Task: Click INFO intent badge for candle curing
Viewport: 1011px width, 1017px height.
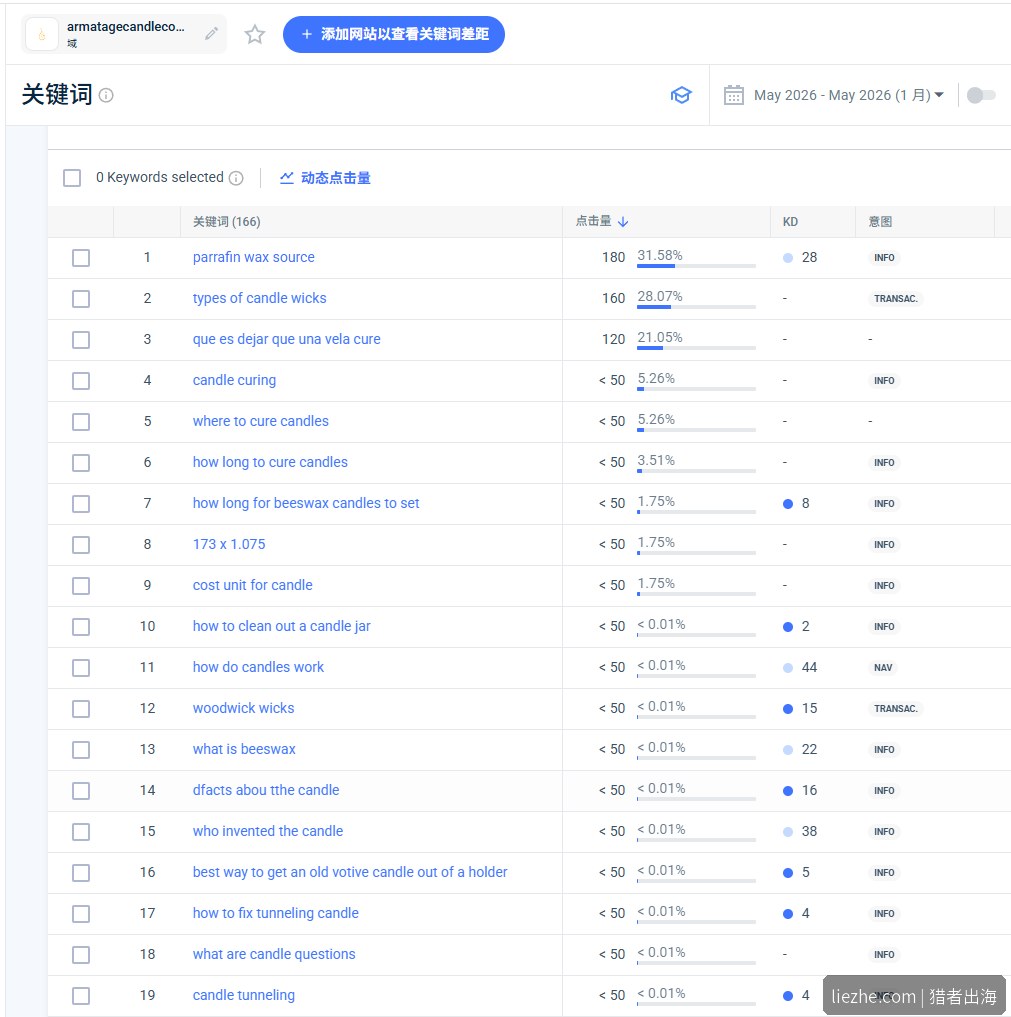Action: pyautogui.click(x=884, y=381)
